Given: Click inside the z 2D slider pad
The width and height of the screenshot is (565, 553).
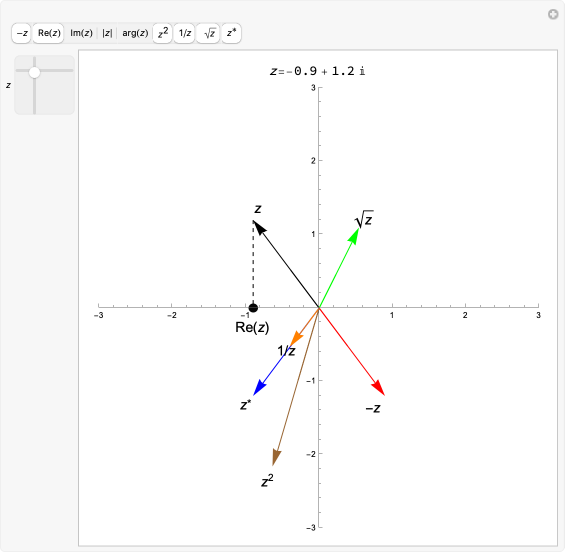Looking at the screenshot, I should (45, 85).
